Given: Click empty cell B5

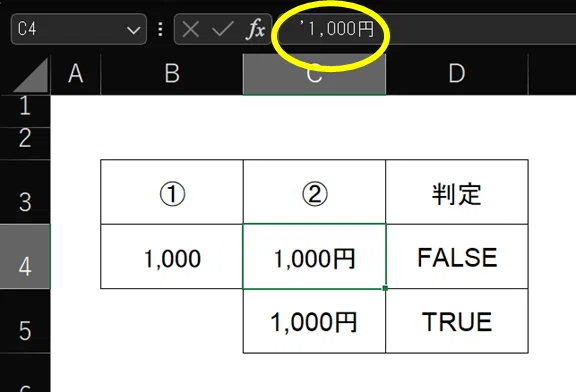Looking at the screenshot, I should pyautogui.click(x=172, y=321).
